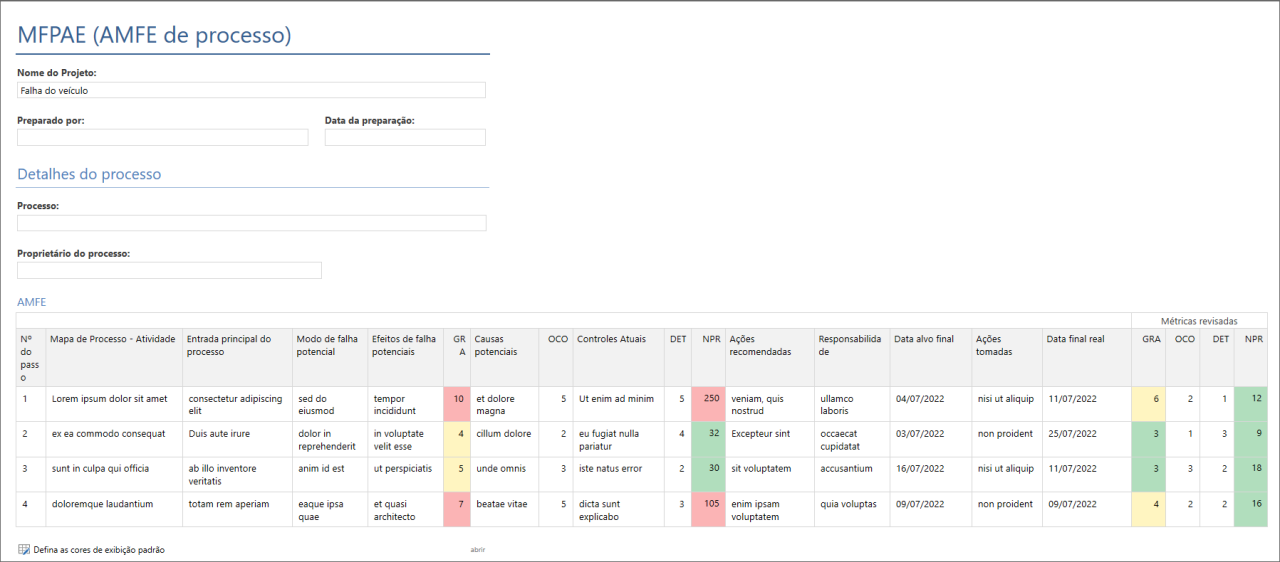Click the 'Proprietário do processo' field

(169, 270)
